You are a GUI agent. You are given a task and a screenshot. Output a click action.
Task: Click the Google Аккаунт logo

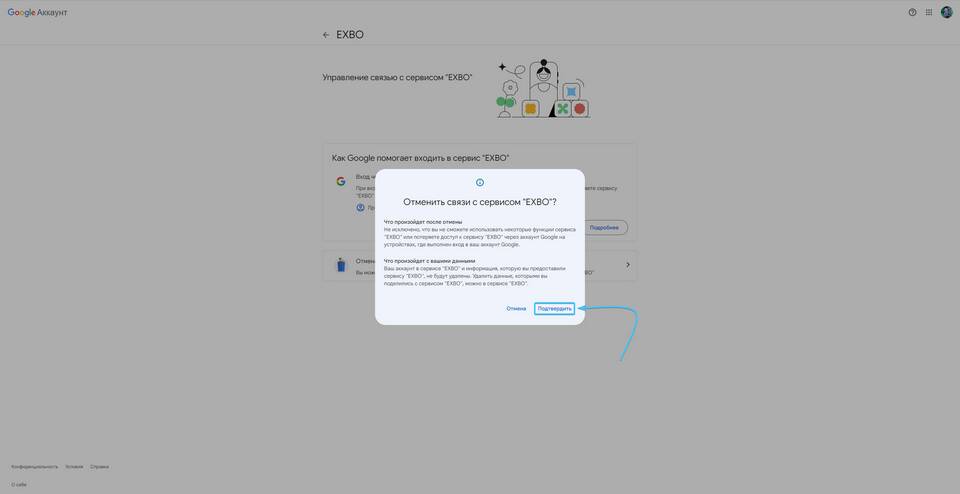[37, 12]
